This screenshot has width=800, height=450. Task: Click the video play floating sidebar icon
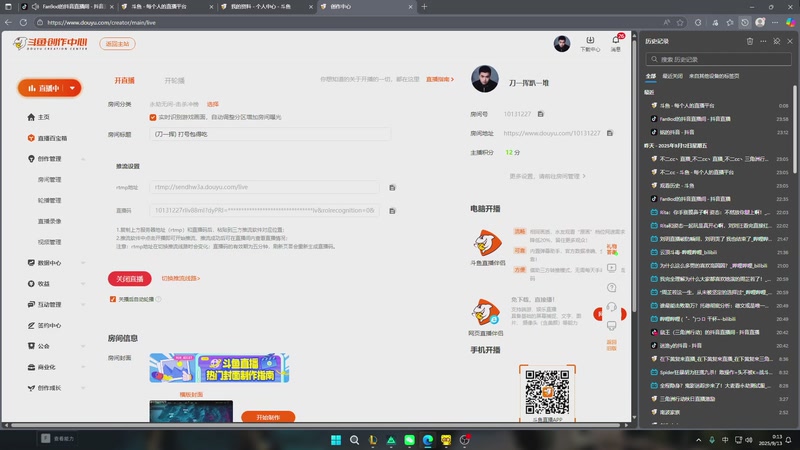[612, 268]
